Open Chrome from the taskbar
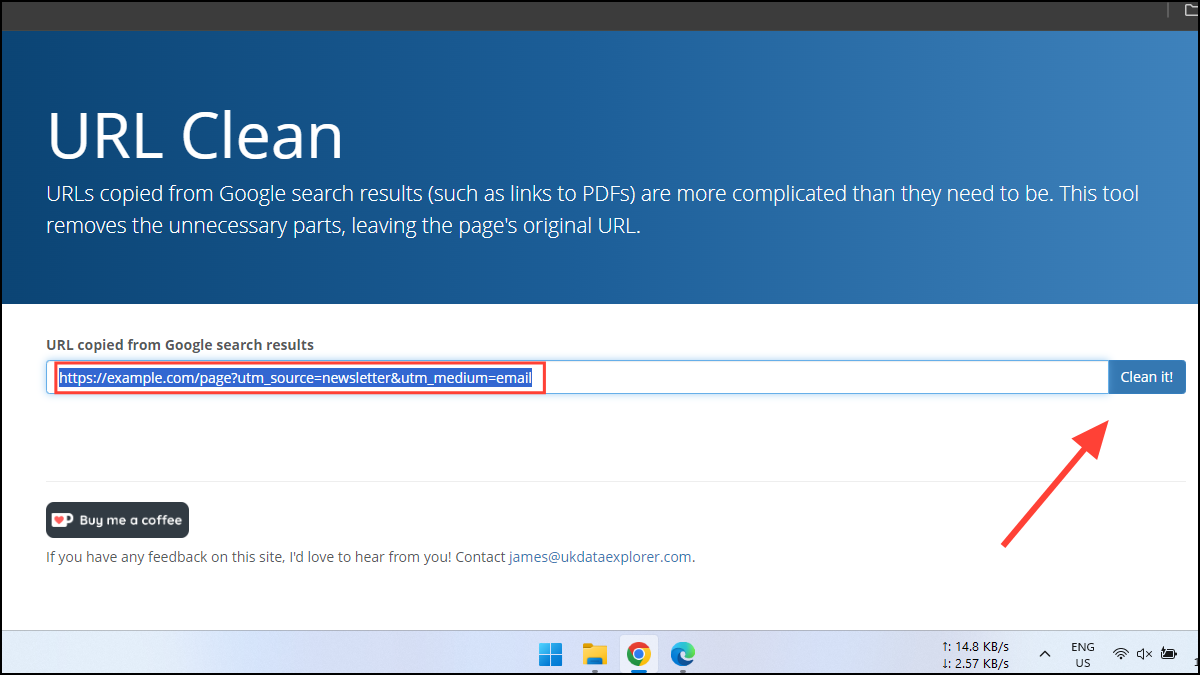Image resolution: width=1200 pixels, height=675 pixels. point(638,655)
